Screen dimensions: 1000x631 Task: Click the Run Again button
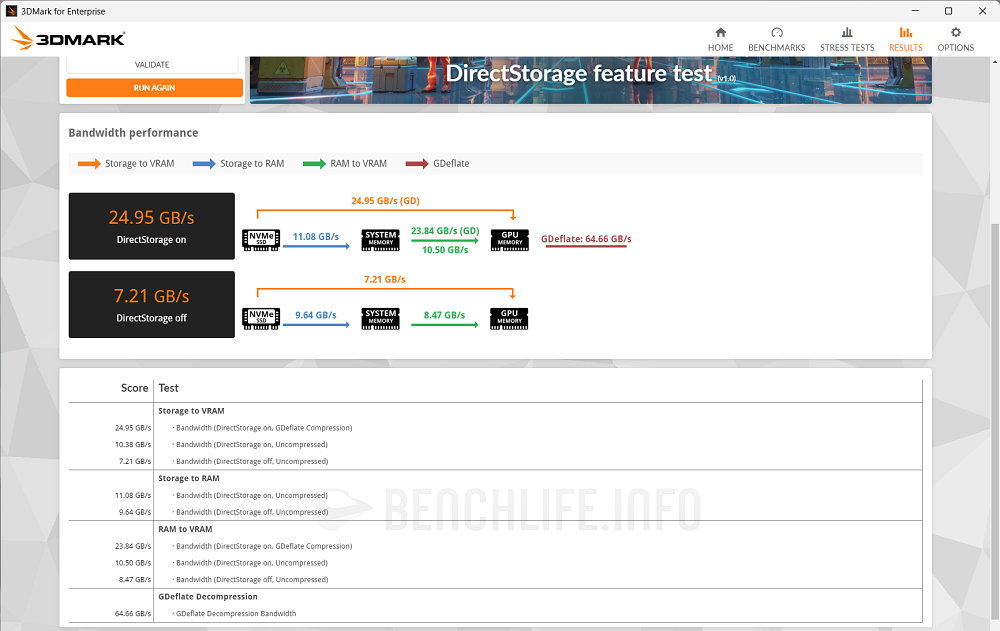point(154,87)
